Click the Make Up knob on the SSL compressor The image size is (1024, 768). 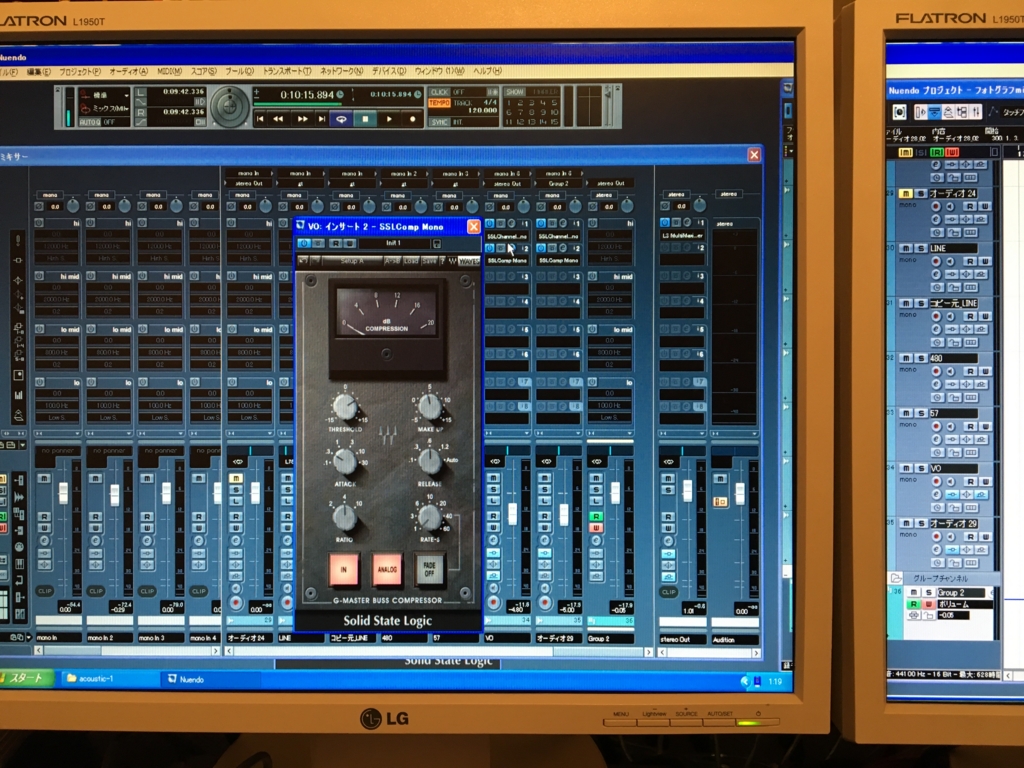coord(429,406)
